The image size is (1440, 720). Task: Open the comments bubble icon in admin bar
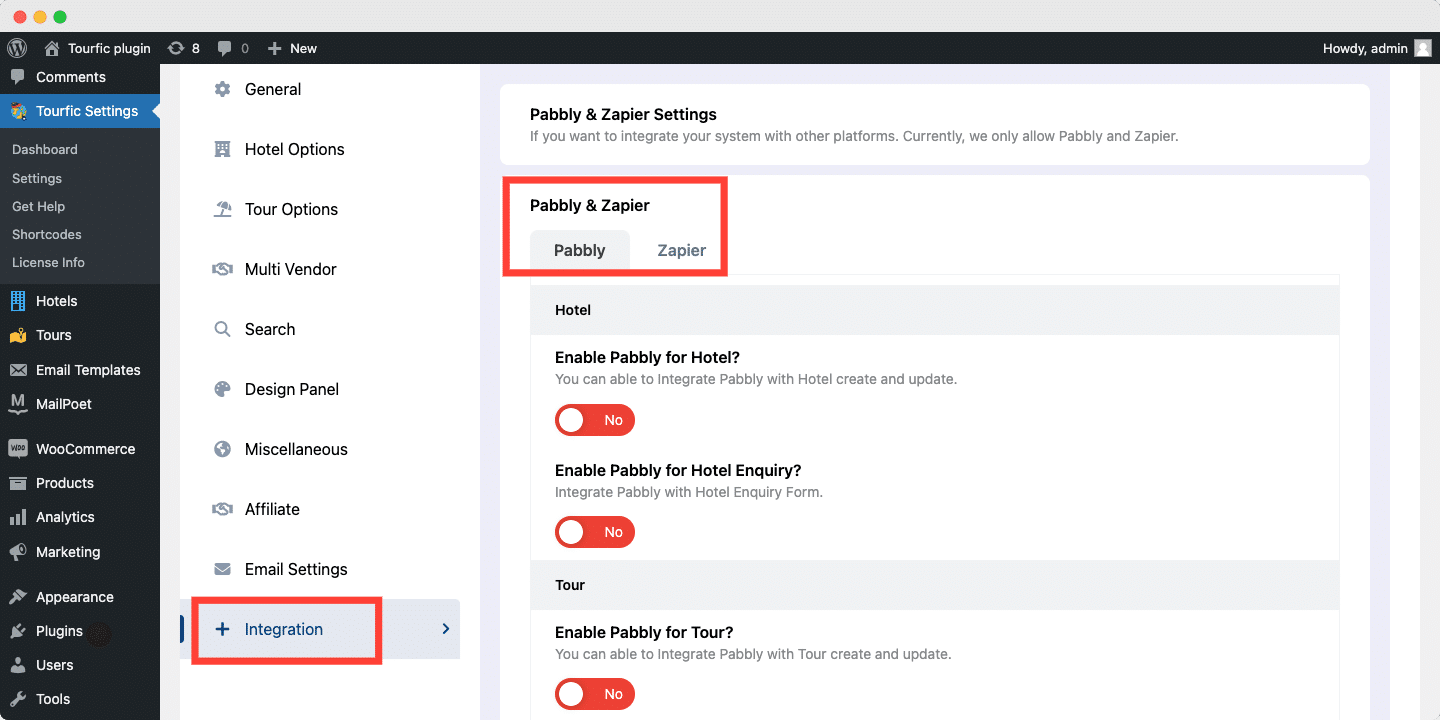(x=225, y=48)
